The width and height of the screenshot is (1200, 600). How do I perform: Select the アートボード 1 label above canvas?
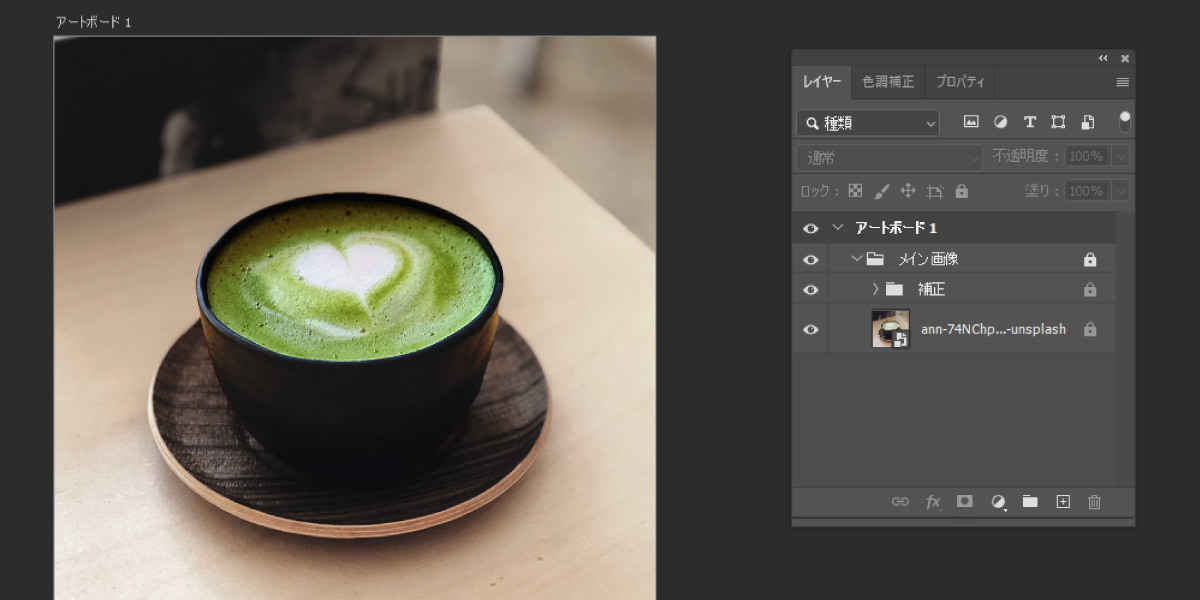click(x=93, y=23)
